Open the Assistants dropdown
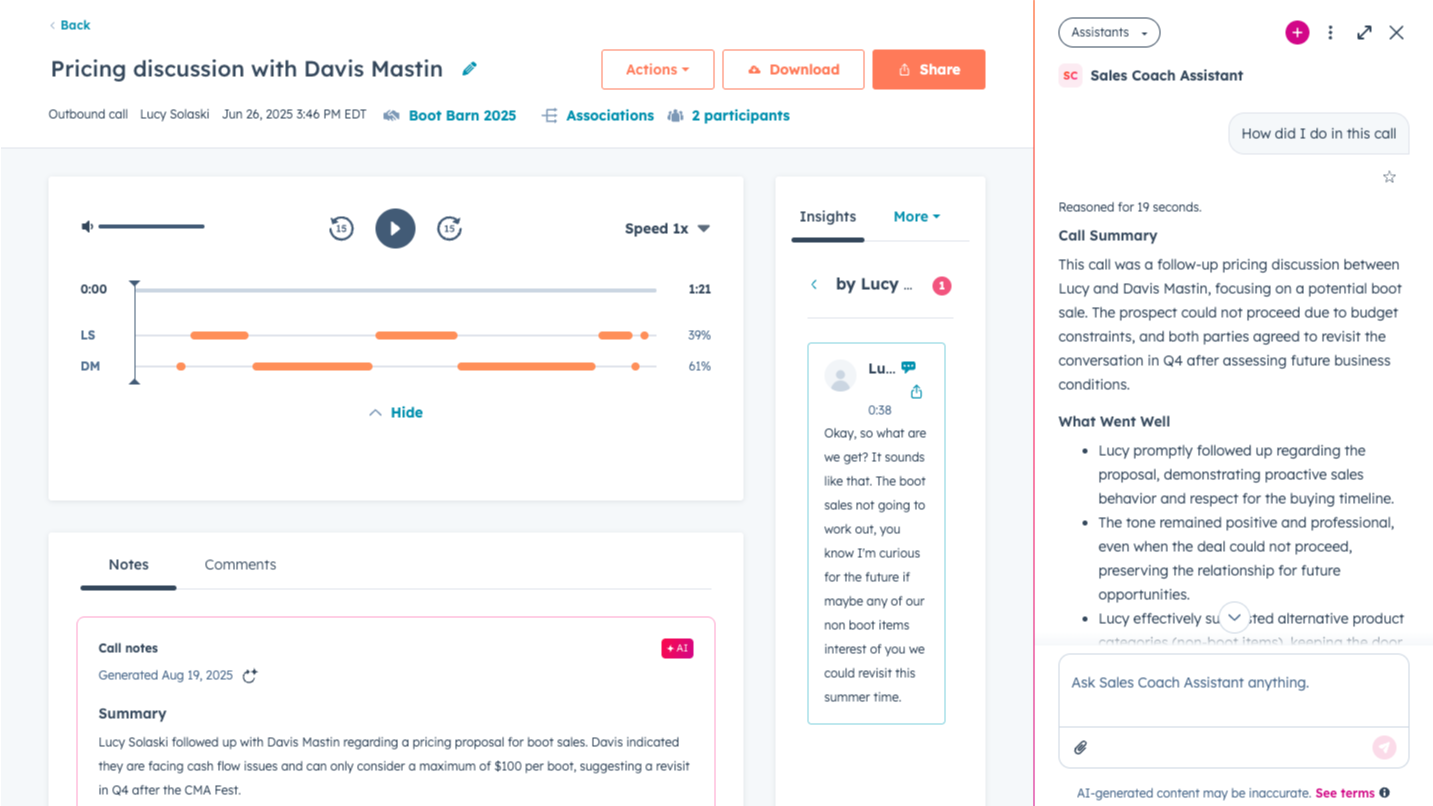Image resolution: width=1433 pixels, height=806 pixels. click(x=1108, y=32)
